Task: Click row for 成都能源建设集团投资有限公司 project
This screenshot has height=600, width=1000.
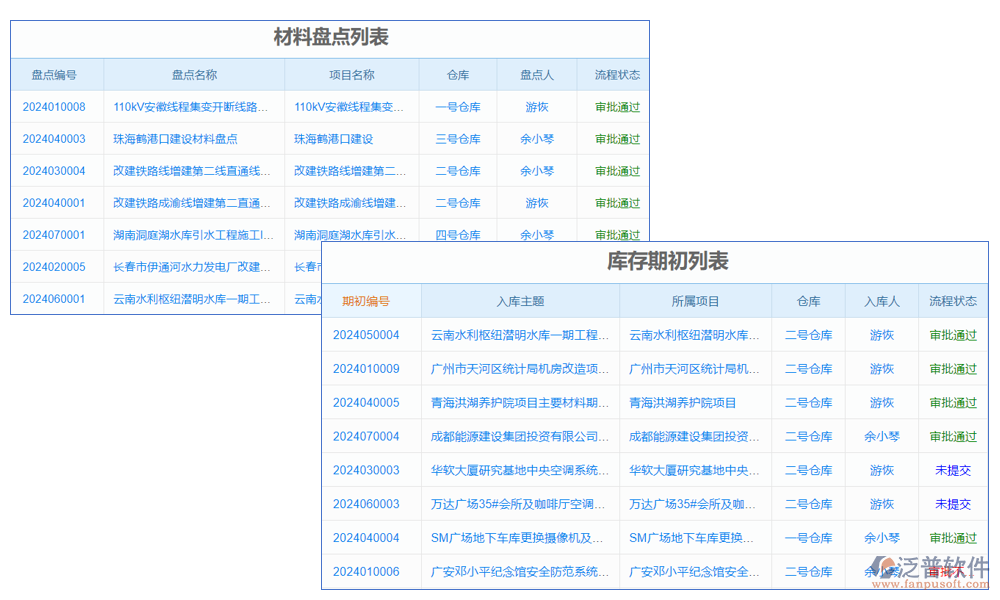Action: (517, 436)
